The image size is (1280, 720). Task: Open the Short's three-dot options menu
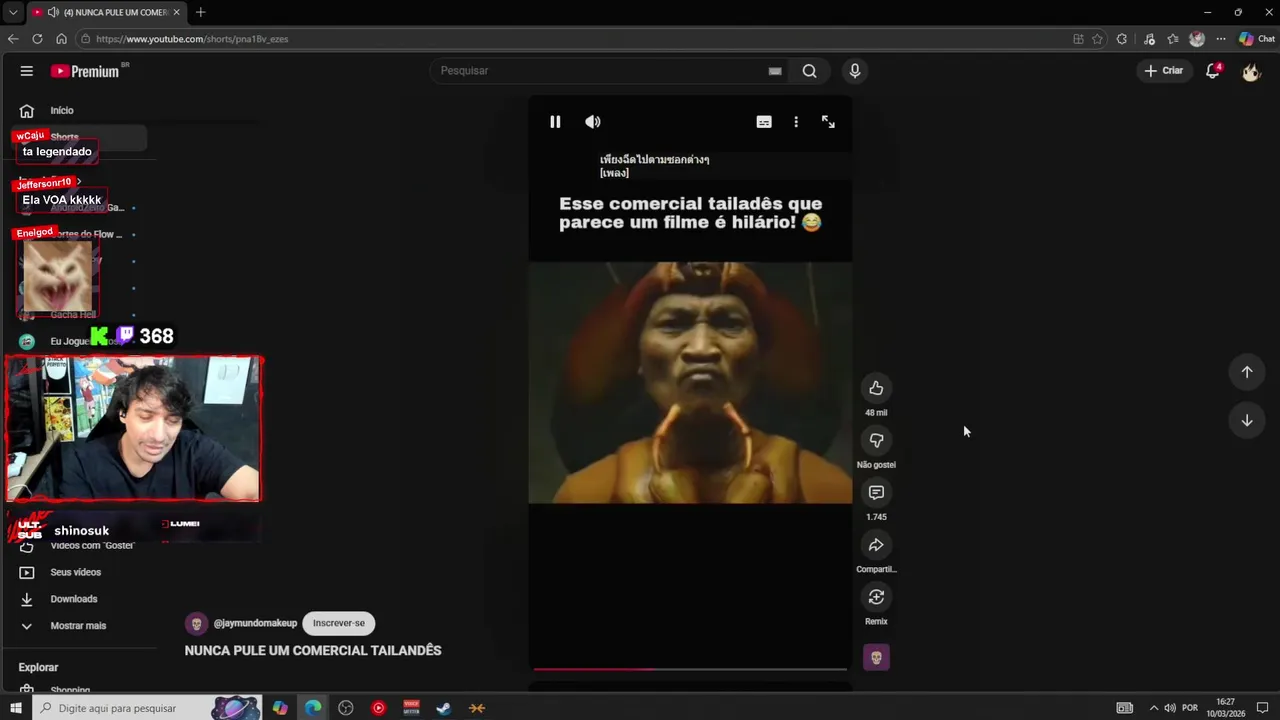[796, 122]
